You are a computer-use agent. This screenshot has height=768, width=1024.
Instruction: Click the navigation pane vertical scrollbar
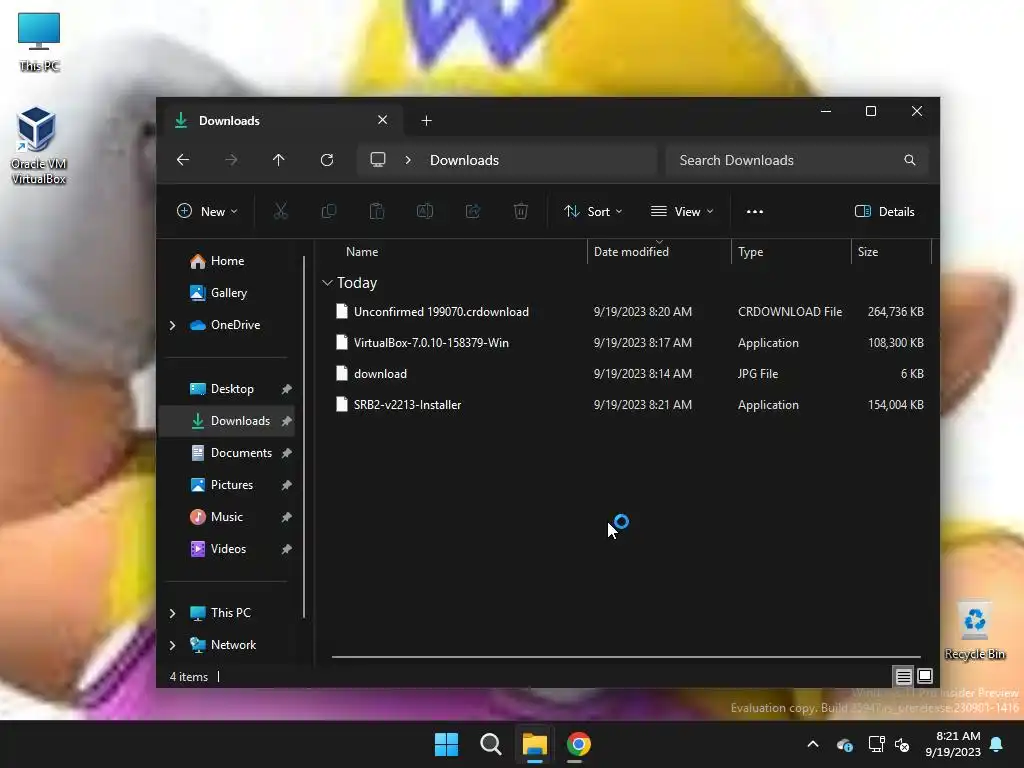tap(304, 437)
